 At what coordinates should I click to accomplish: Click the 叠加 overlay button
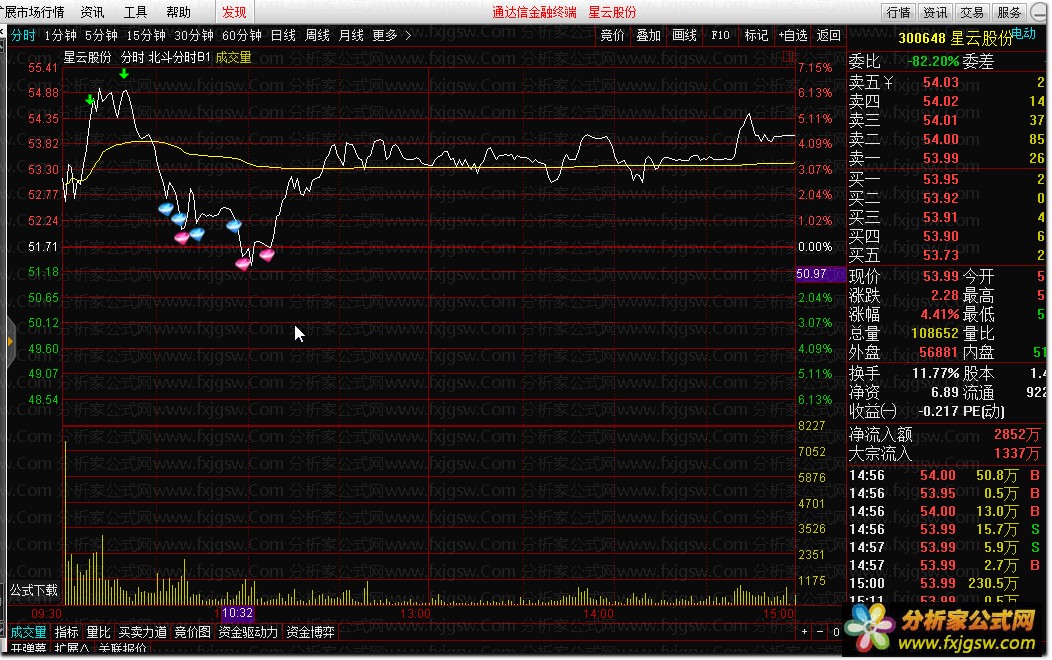tap(648, 36)
